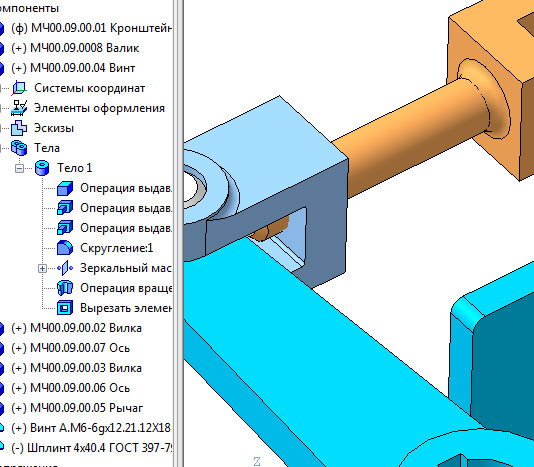Select МЧ00.09.0008 Валик component
The height and width of the screenshot is (467, 534).
(x=75, y=48)
